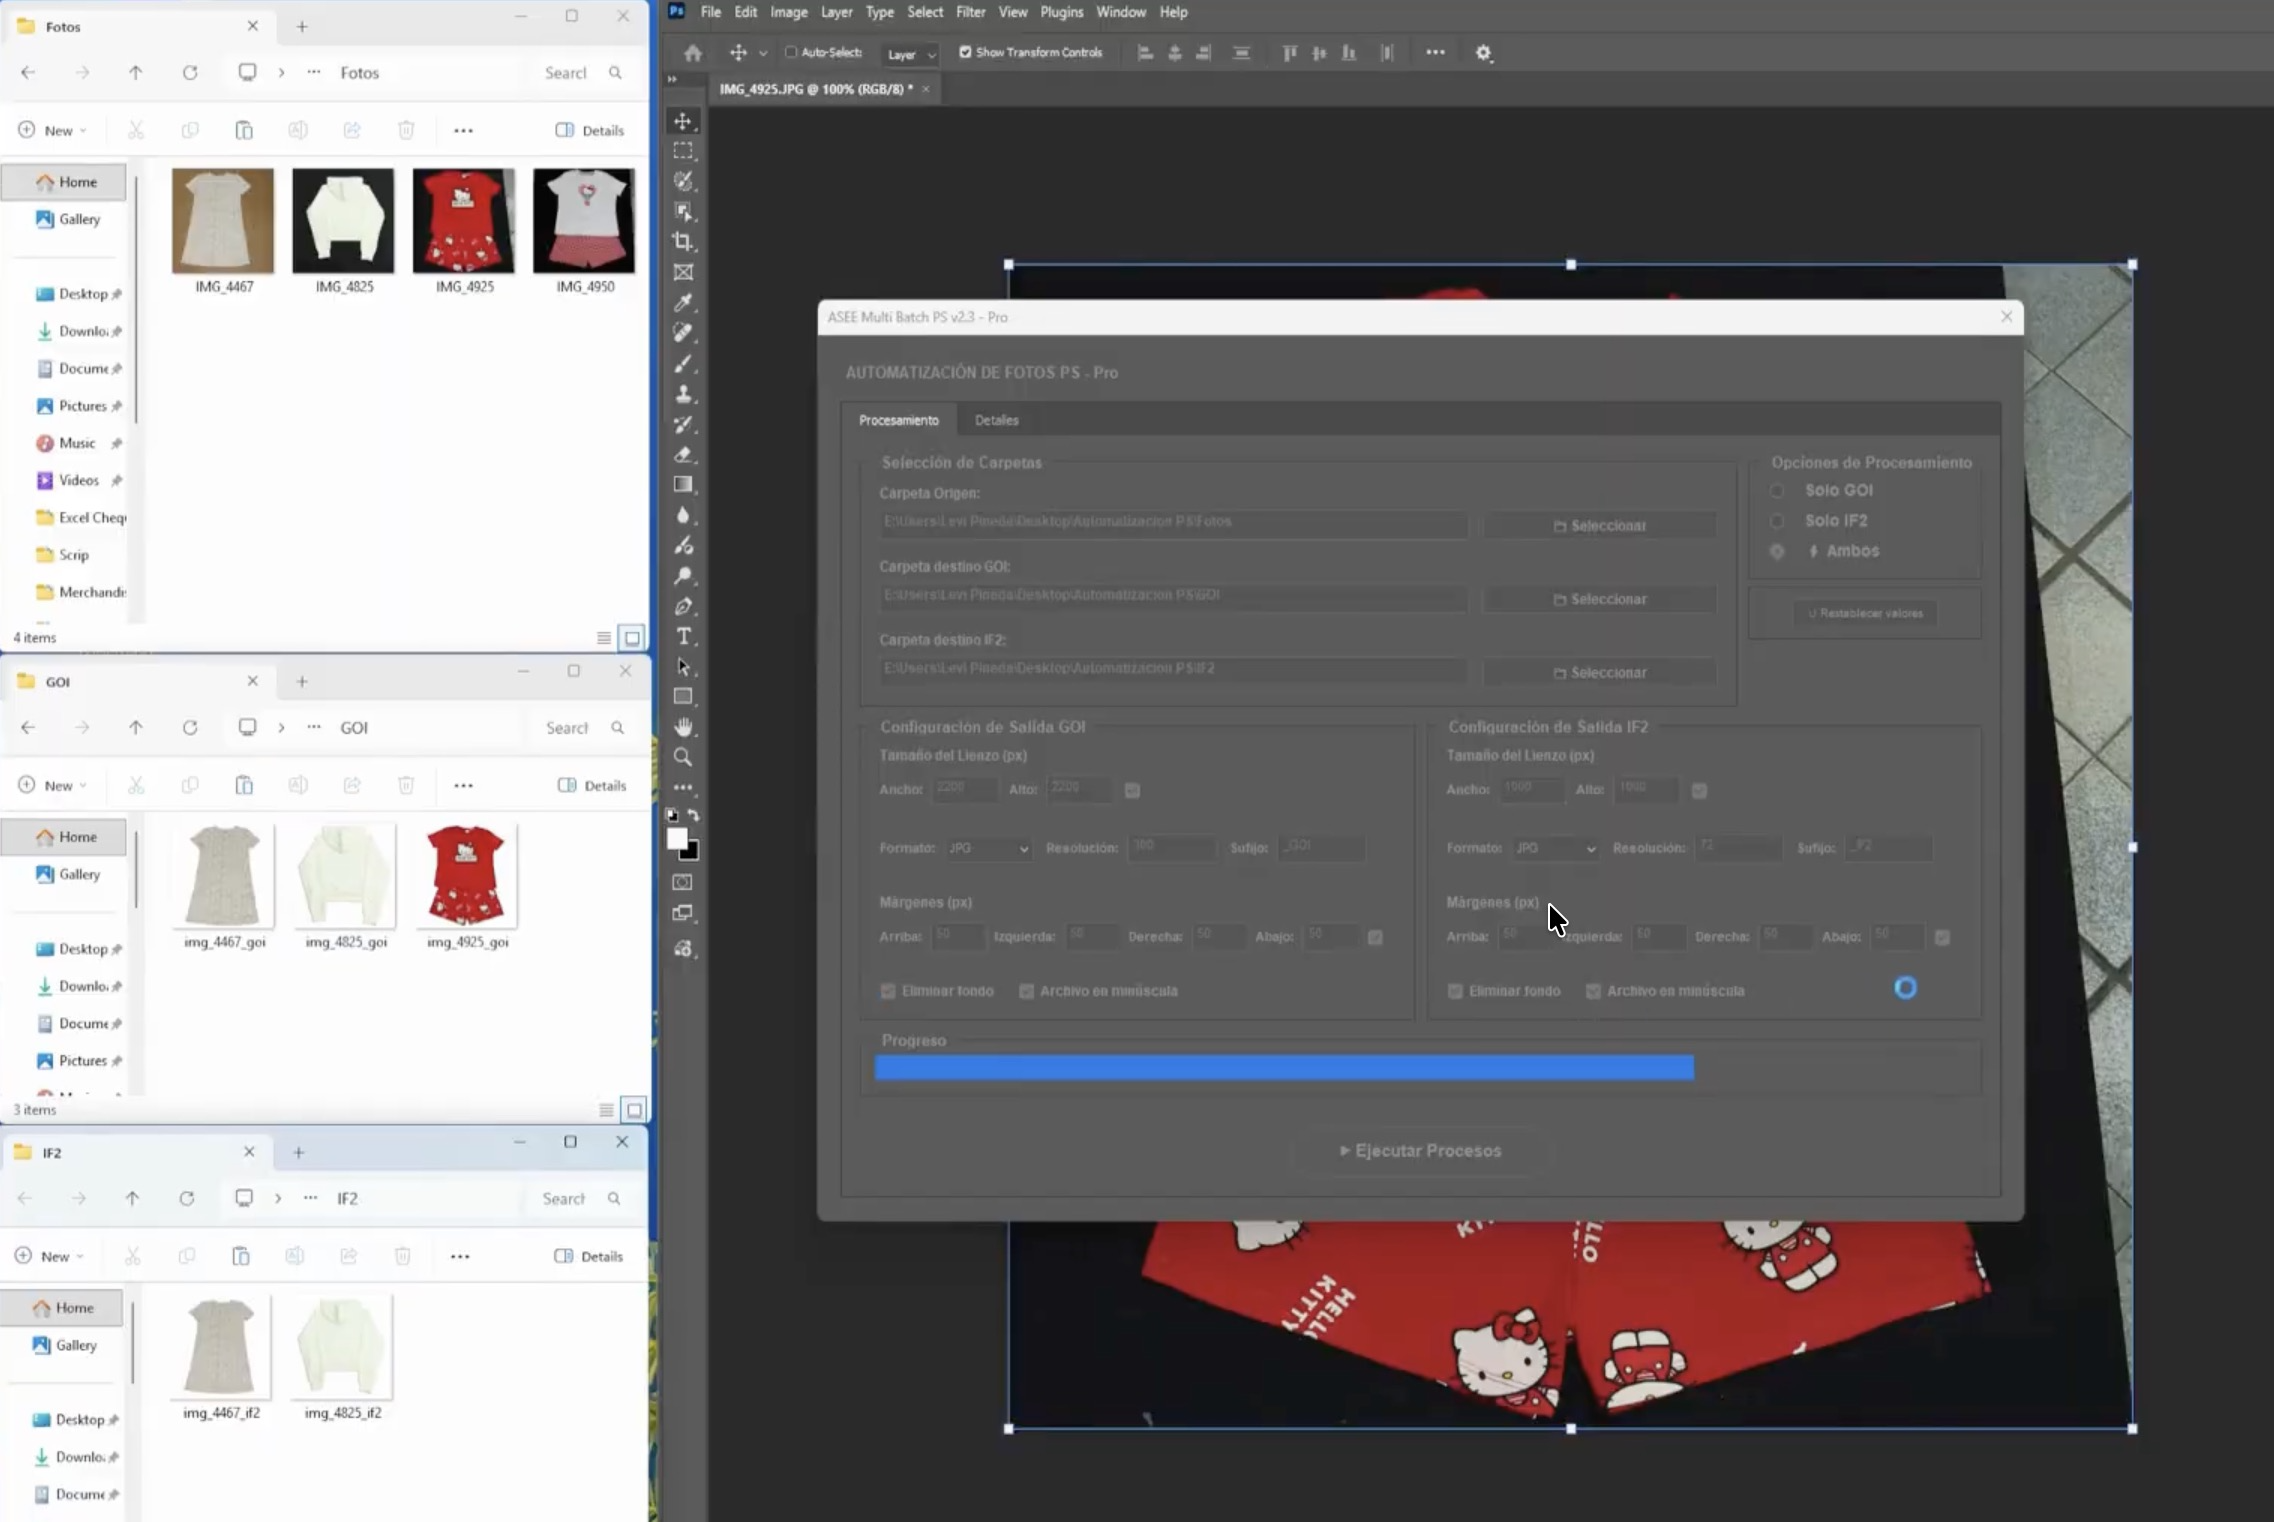Screen dimensions: 2274x1522
Task: Select the Solo GOI radio option
Action: (1777, 491)
